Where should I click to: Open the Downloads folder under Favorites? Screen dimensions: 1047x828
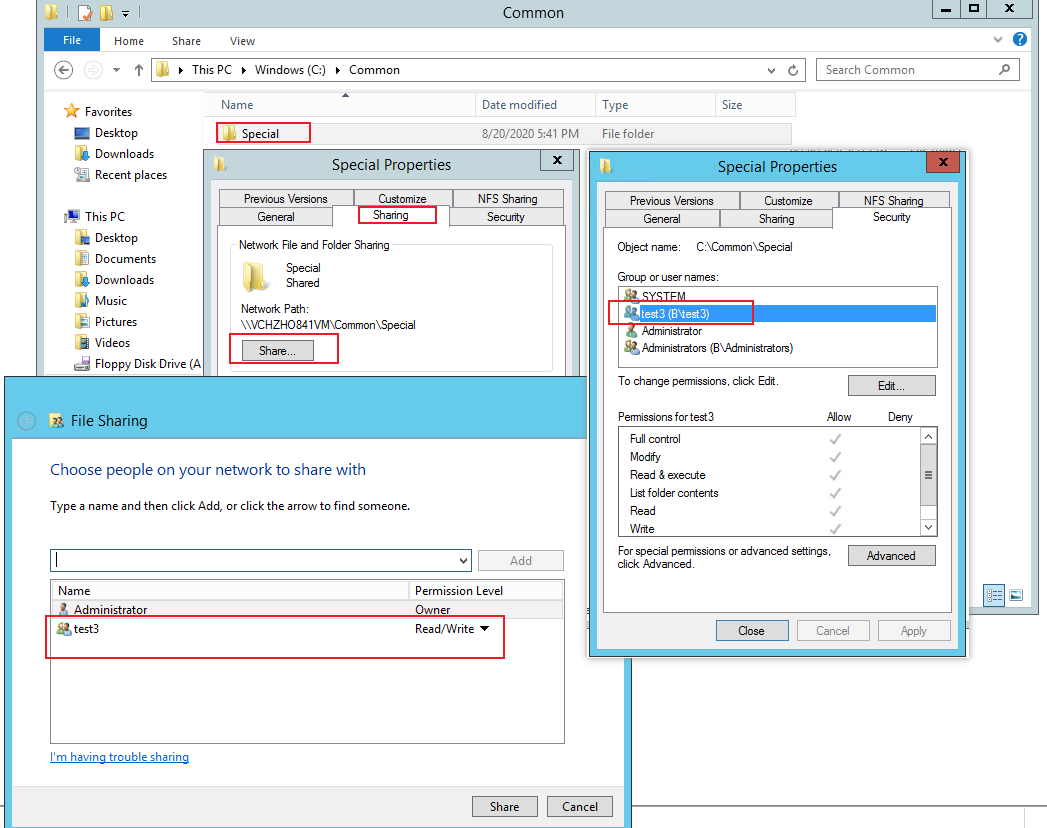click(x=123, y=153)
